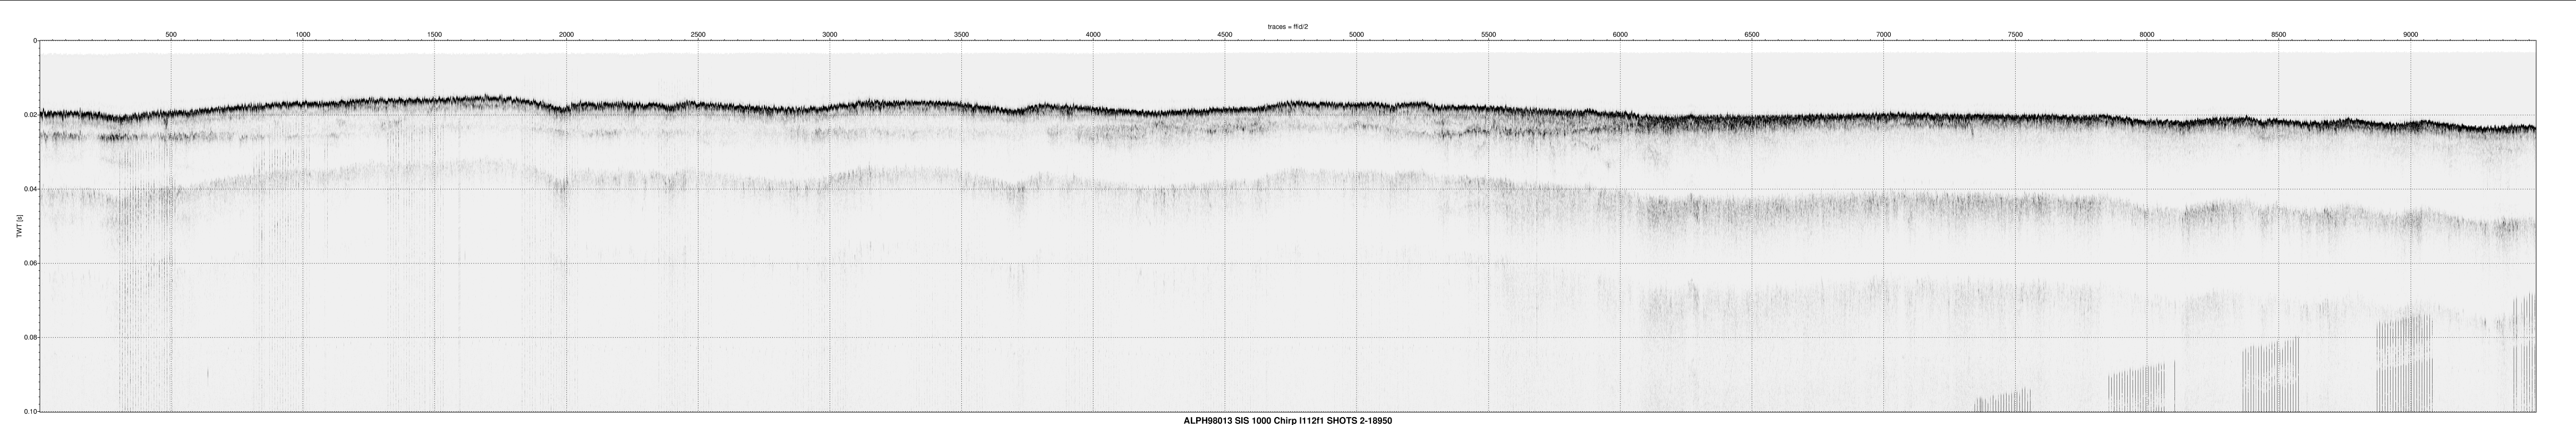Click the ALPH98013 SIS 1000 Chirp title
The image size is (2576, 425).
click(1288, 421)
